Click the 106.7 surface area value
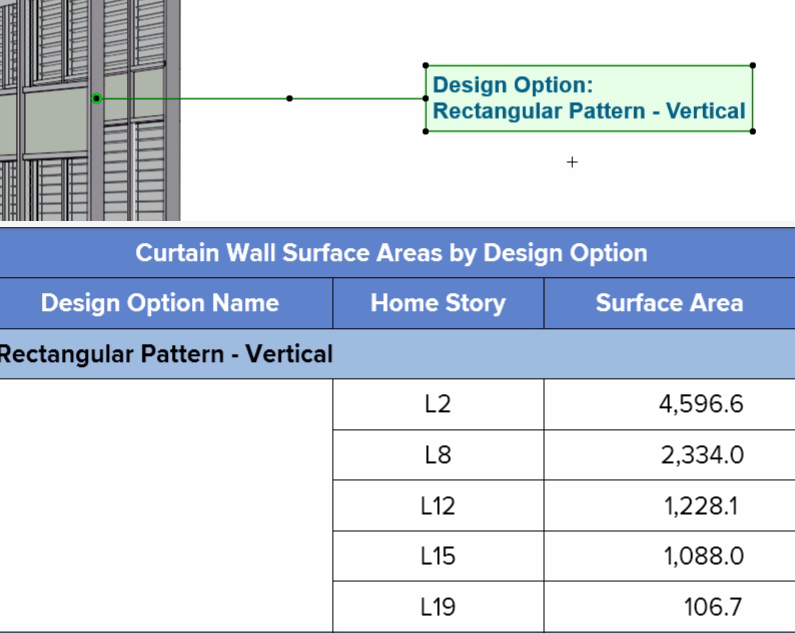The width and height of the screenshot is (795, 633). 713,607
